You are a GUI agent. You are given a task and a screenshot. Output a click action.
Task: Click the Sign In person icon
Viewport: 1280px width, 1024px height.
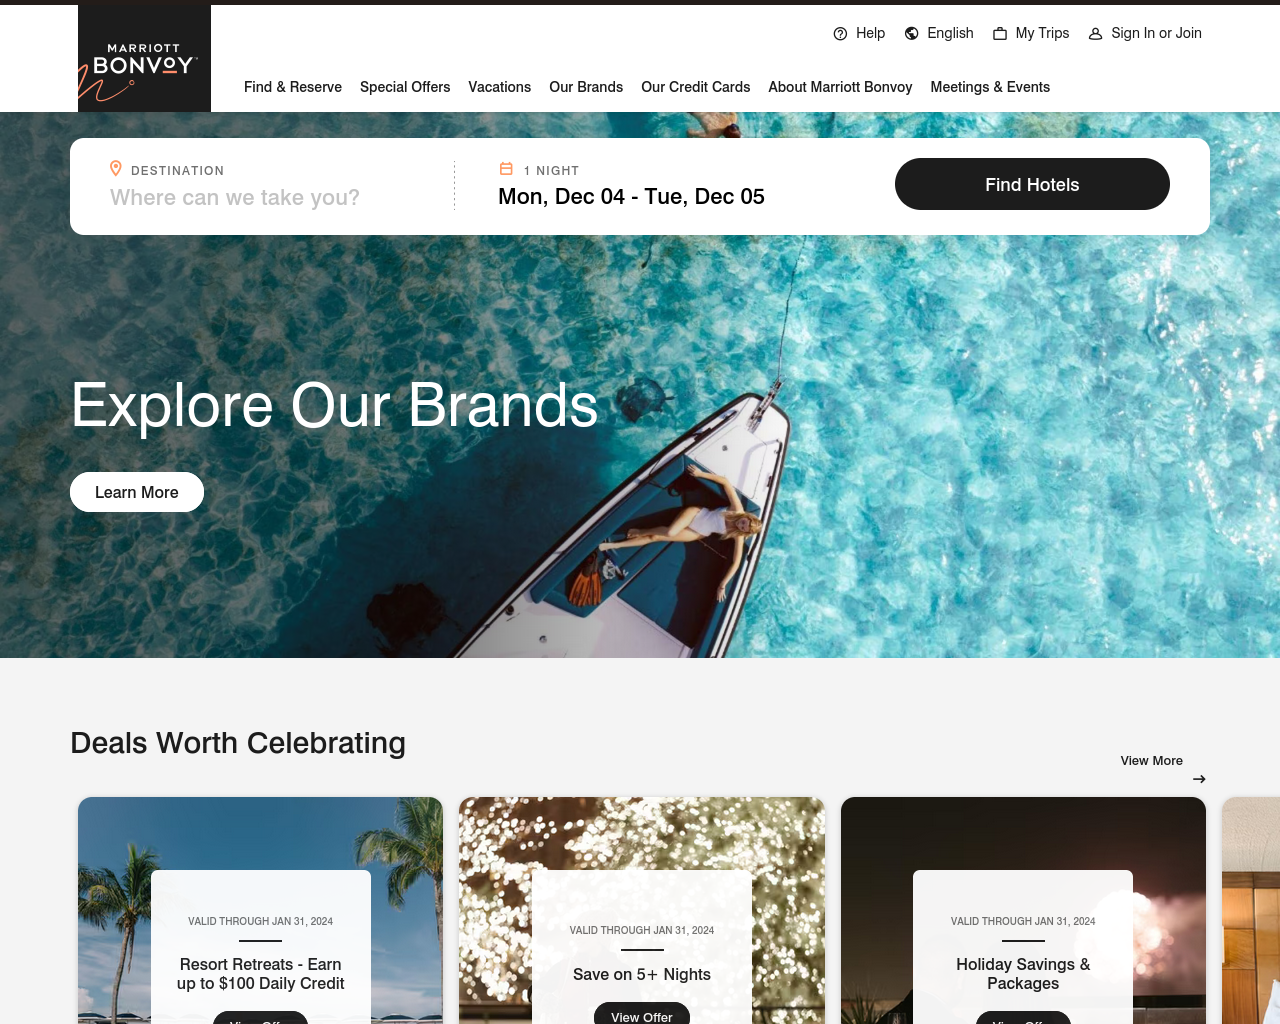(x=1095, y=34)
